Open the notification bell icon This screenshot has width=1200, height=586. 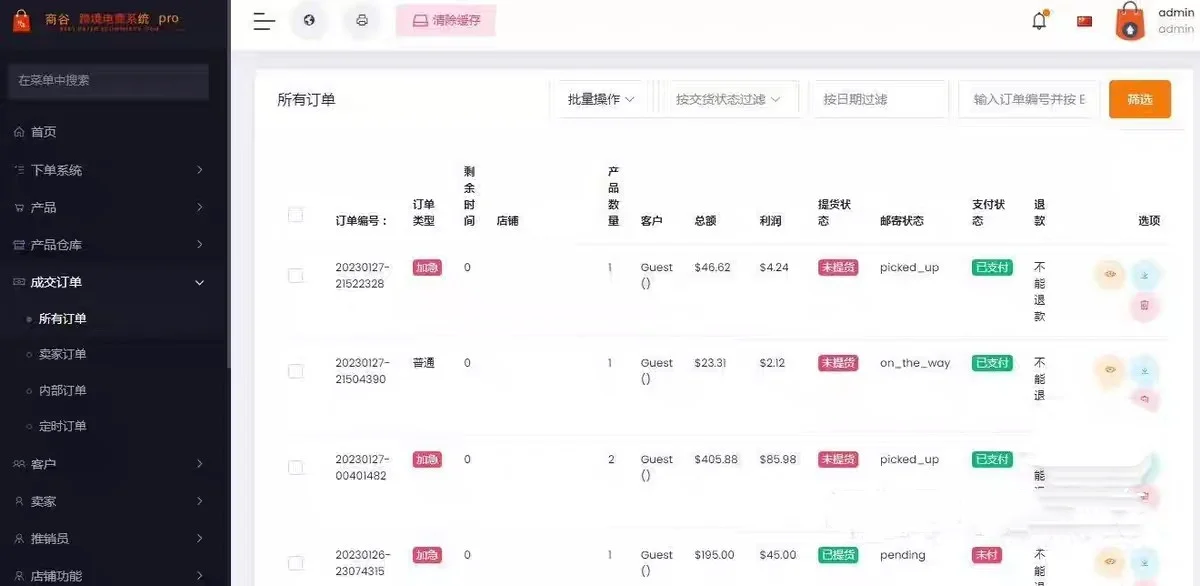pyautogui.click(x=1040, y=21)
